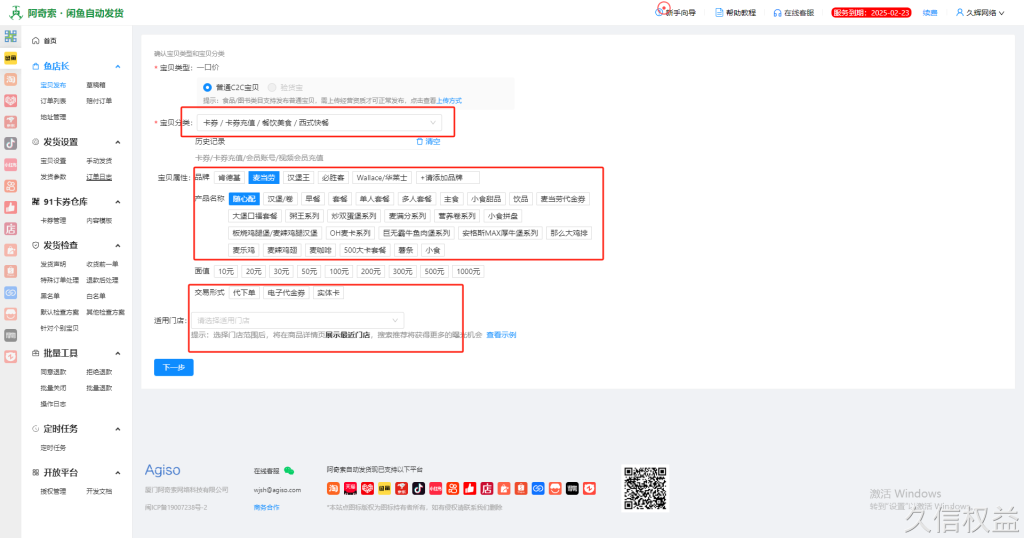This screenshot has width=1024, height=538.
Task: Click the blue 下一步 button
Action: 174,368
